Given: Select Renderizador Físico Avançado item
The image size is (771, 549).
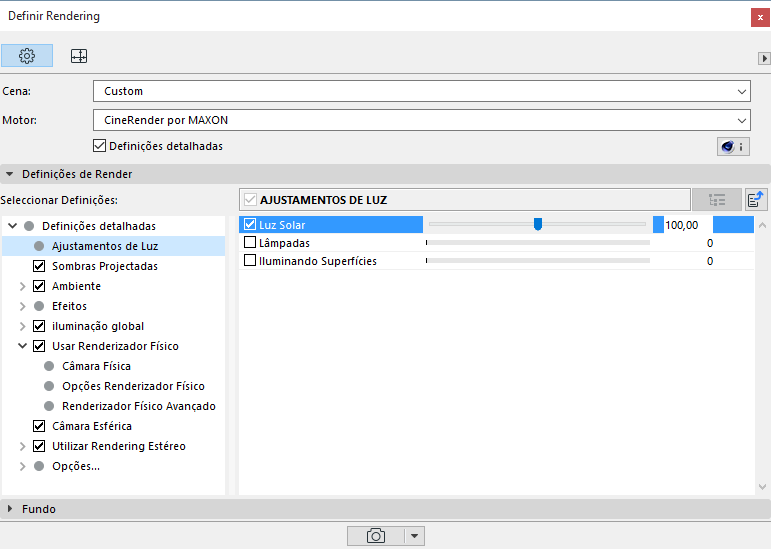Looking at the screenshot, I should 139,406.
